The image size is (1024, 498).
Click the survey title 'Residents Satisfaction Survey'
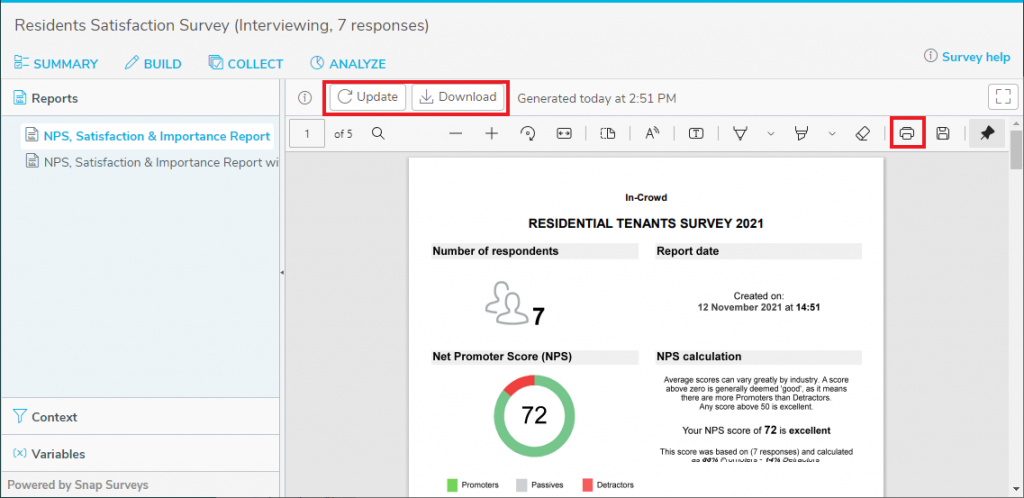coord(122,25)
